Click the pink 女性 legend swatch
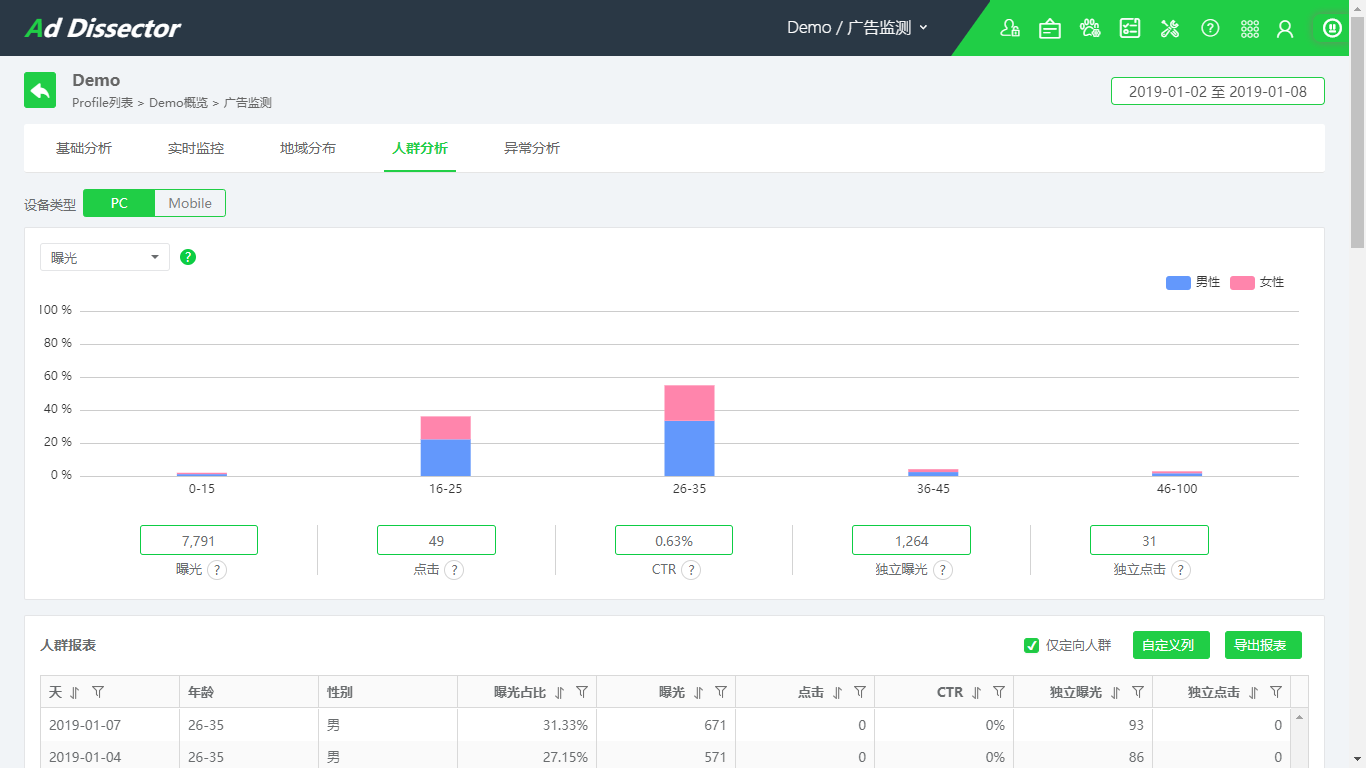The height and width of the screenshot is (768, 1366). pos(1242,283)
